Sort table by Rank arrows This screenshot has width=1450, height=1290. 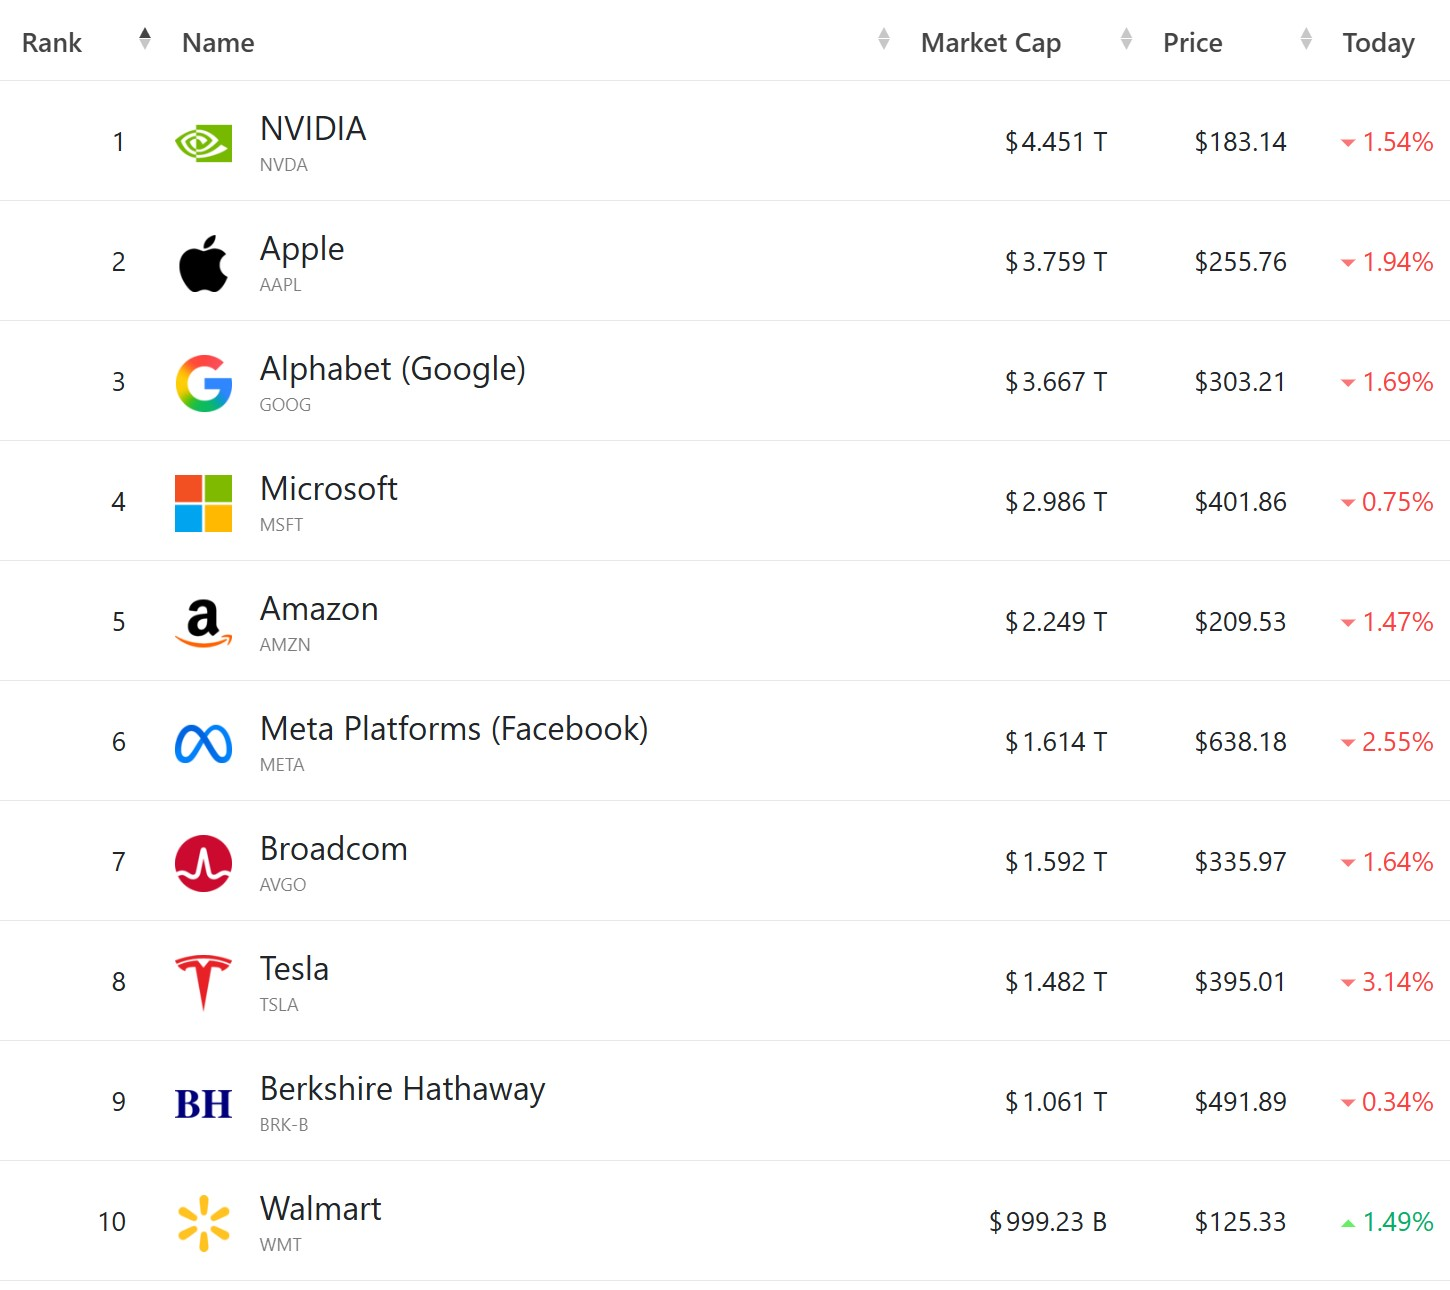click(x=145, y=39)
